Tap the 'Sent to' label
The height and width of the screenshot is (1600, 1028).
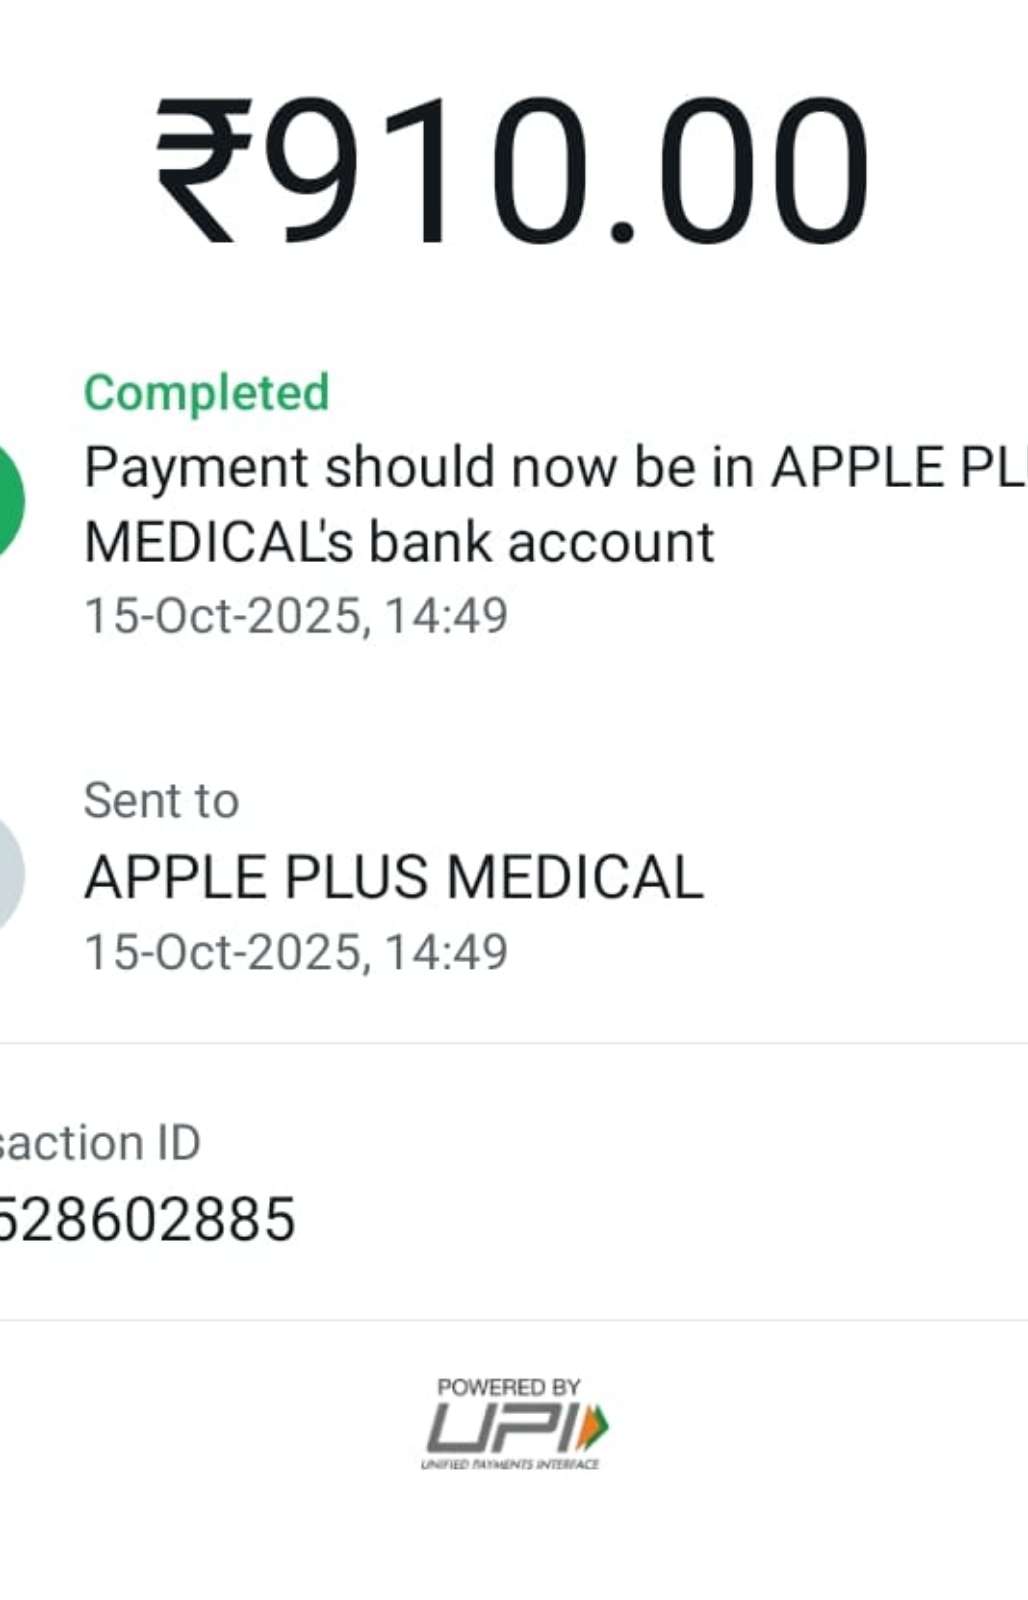click(x=161, y=800)
